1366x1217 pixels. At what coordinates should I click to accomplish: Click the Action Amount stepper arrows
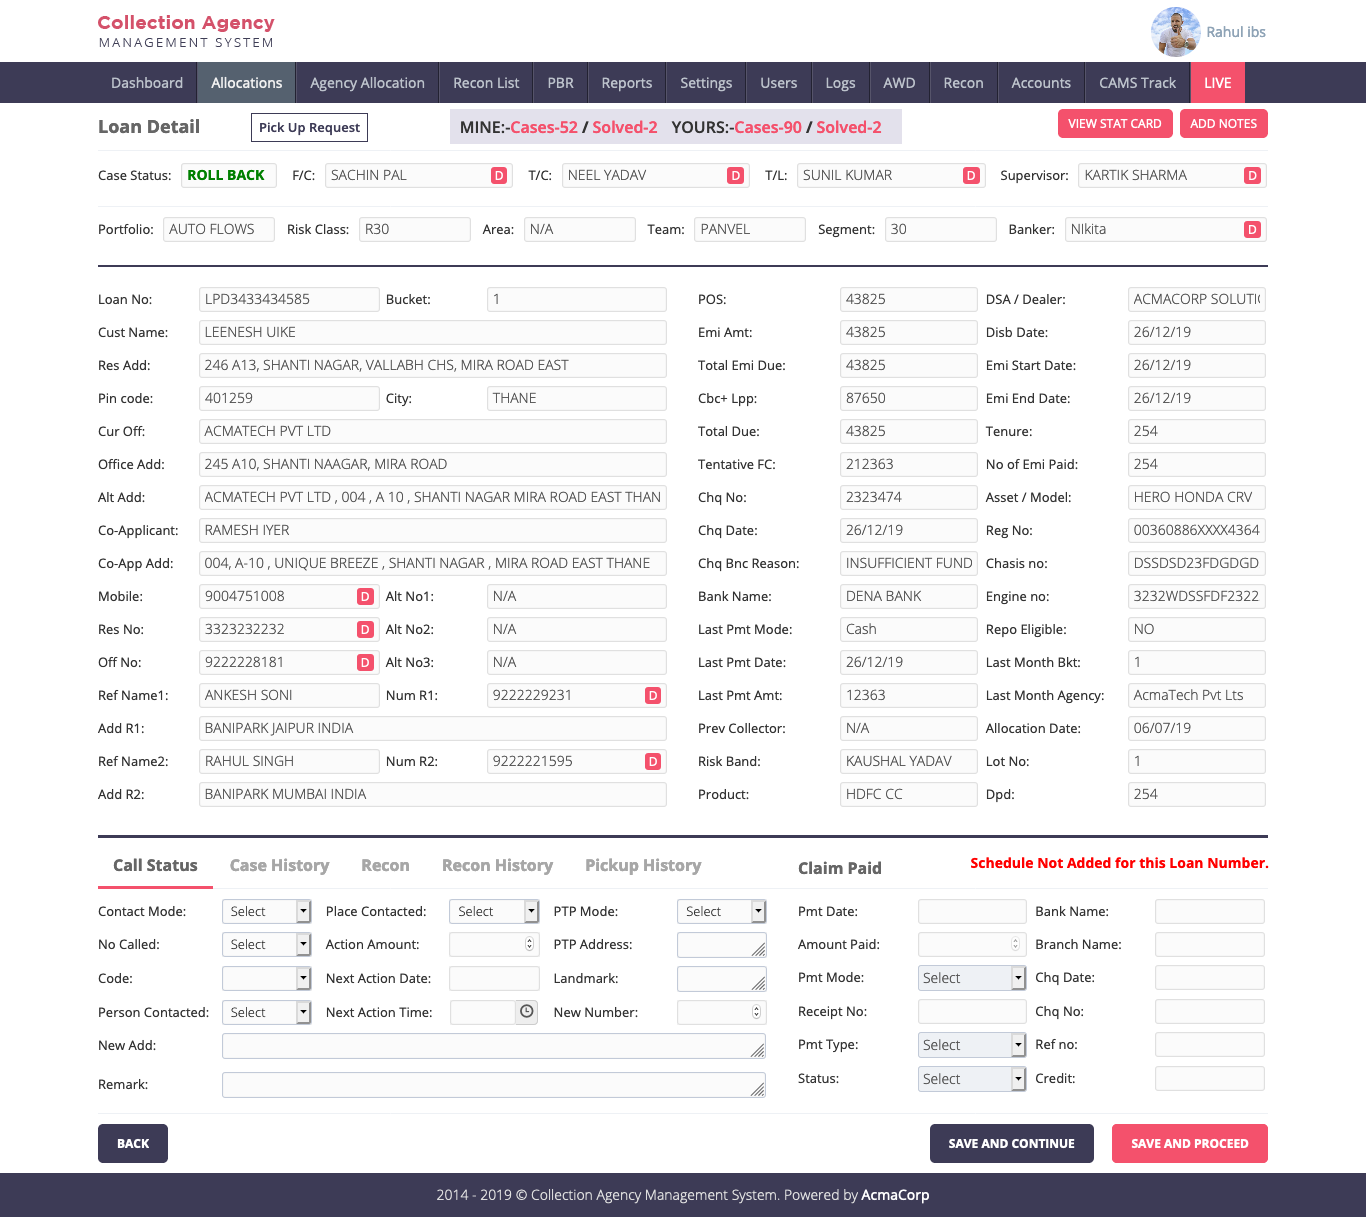(529, 945)
